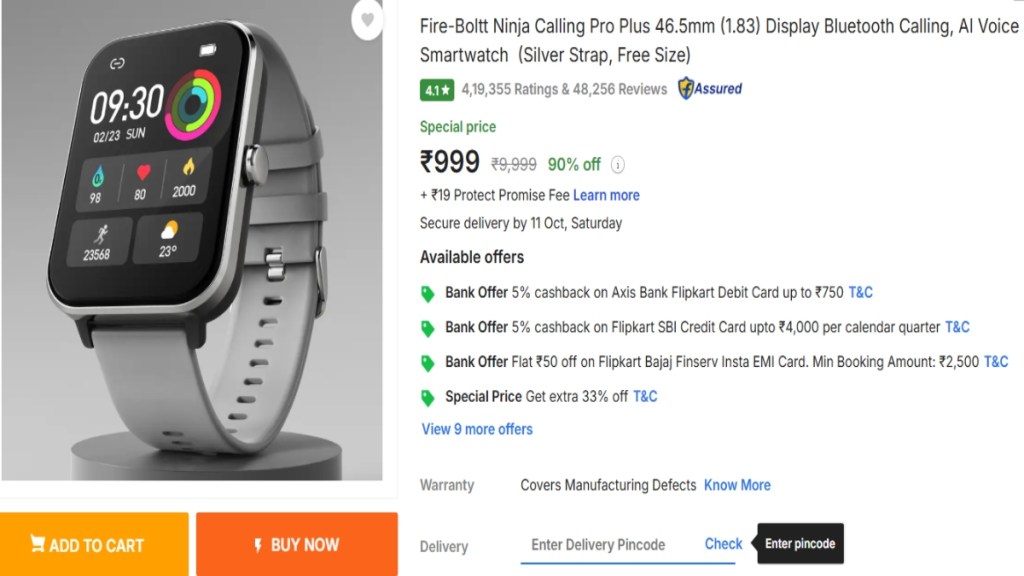Click the smartwatch product image
Image resolution: width=1024 pixels, height=576 pixels.
[x=190, y=240]
